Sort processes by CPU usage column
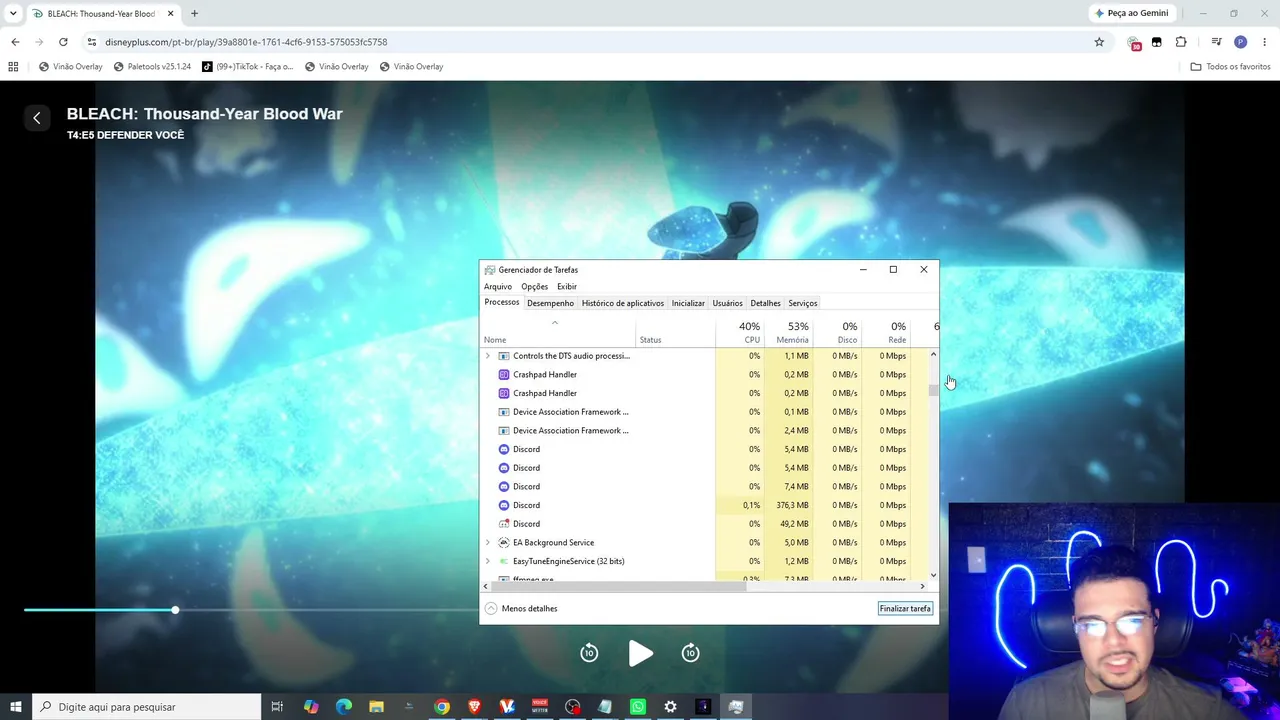 (741, 333)
